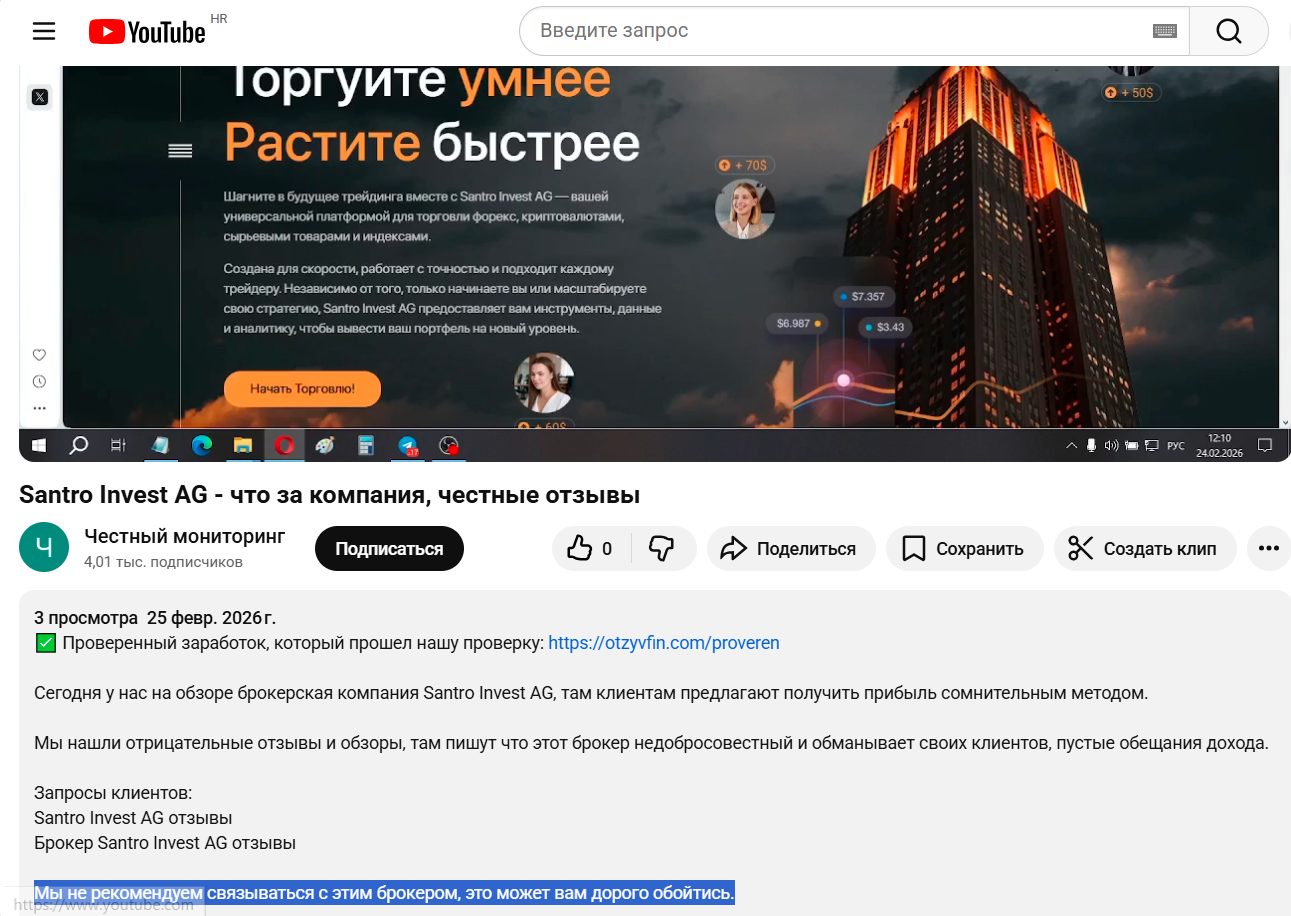1291x916 pixels.
Task: Click into the Введите запрос search field
Action: coord(840,31)
